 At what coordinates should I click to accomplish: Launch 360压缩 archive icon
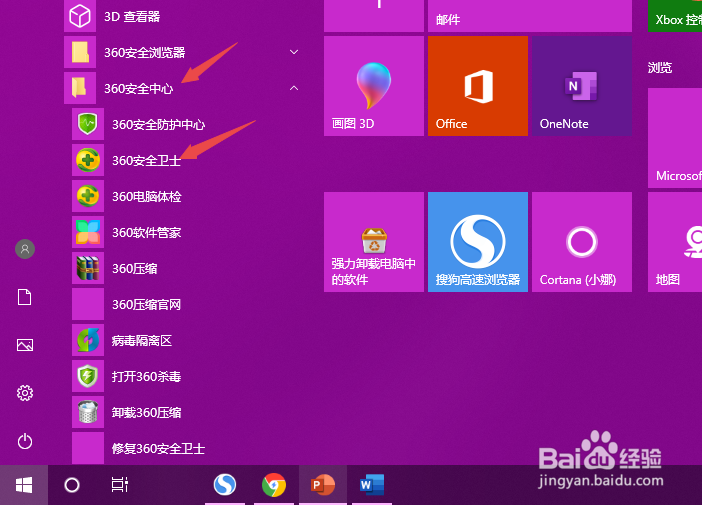[88, 268]
